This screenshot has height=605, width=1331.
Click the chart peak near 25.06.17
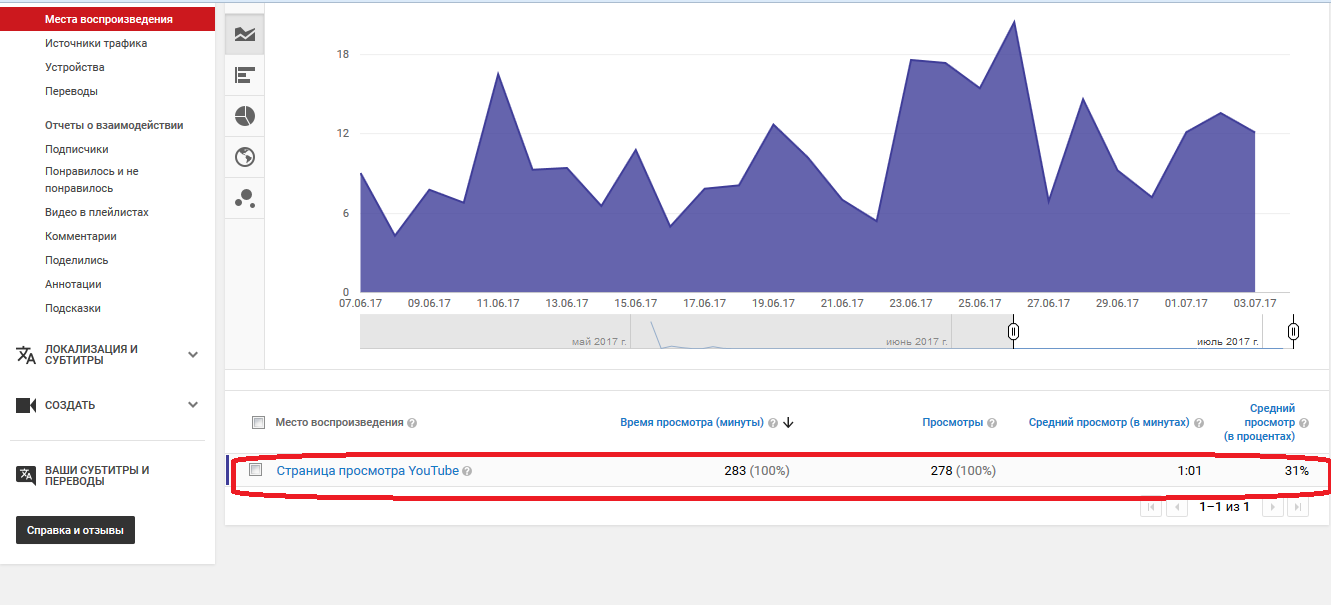click(1015, 21)
